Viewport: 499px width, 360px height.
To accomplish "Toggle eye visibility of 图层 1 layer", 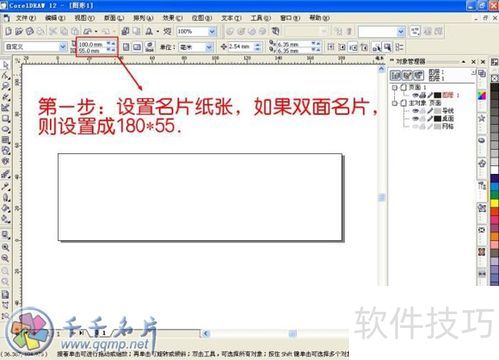I will coord(415,95).
